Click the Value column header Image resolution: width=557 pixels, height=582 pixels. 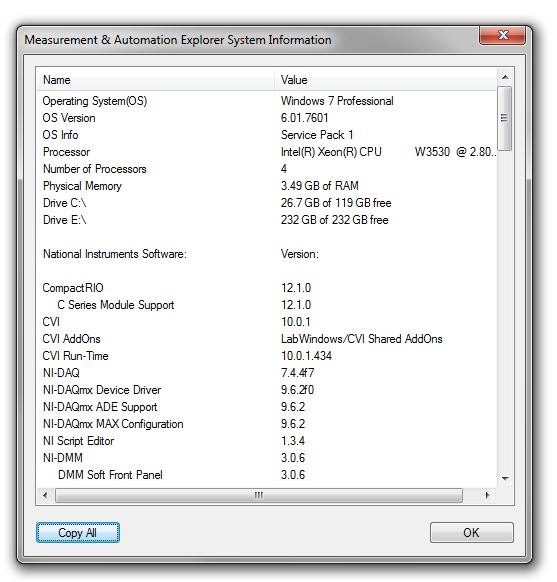(x=385, y=80)
